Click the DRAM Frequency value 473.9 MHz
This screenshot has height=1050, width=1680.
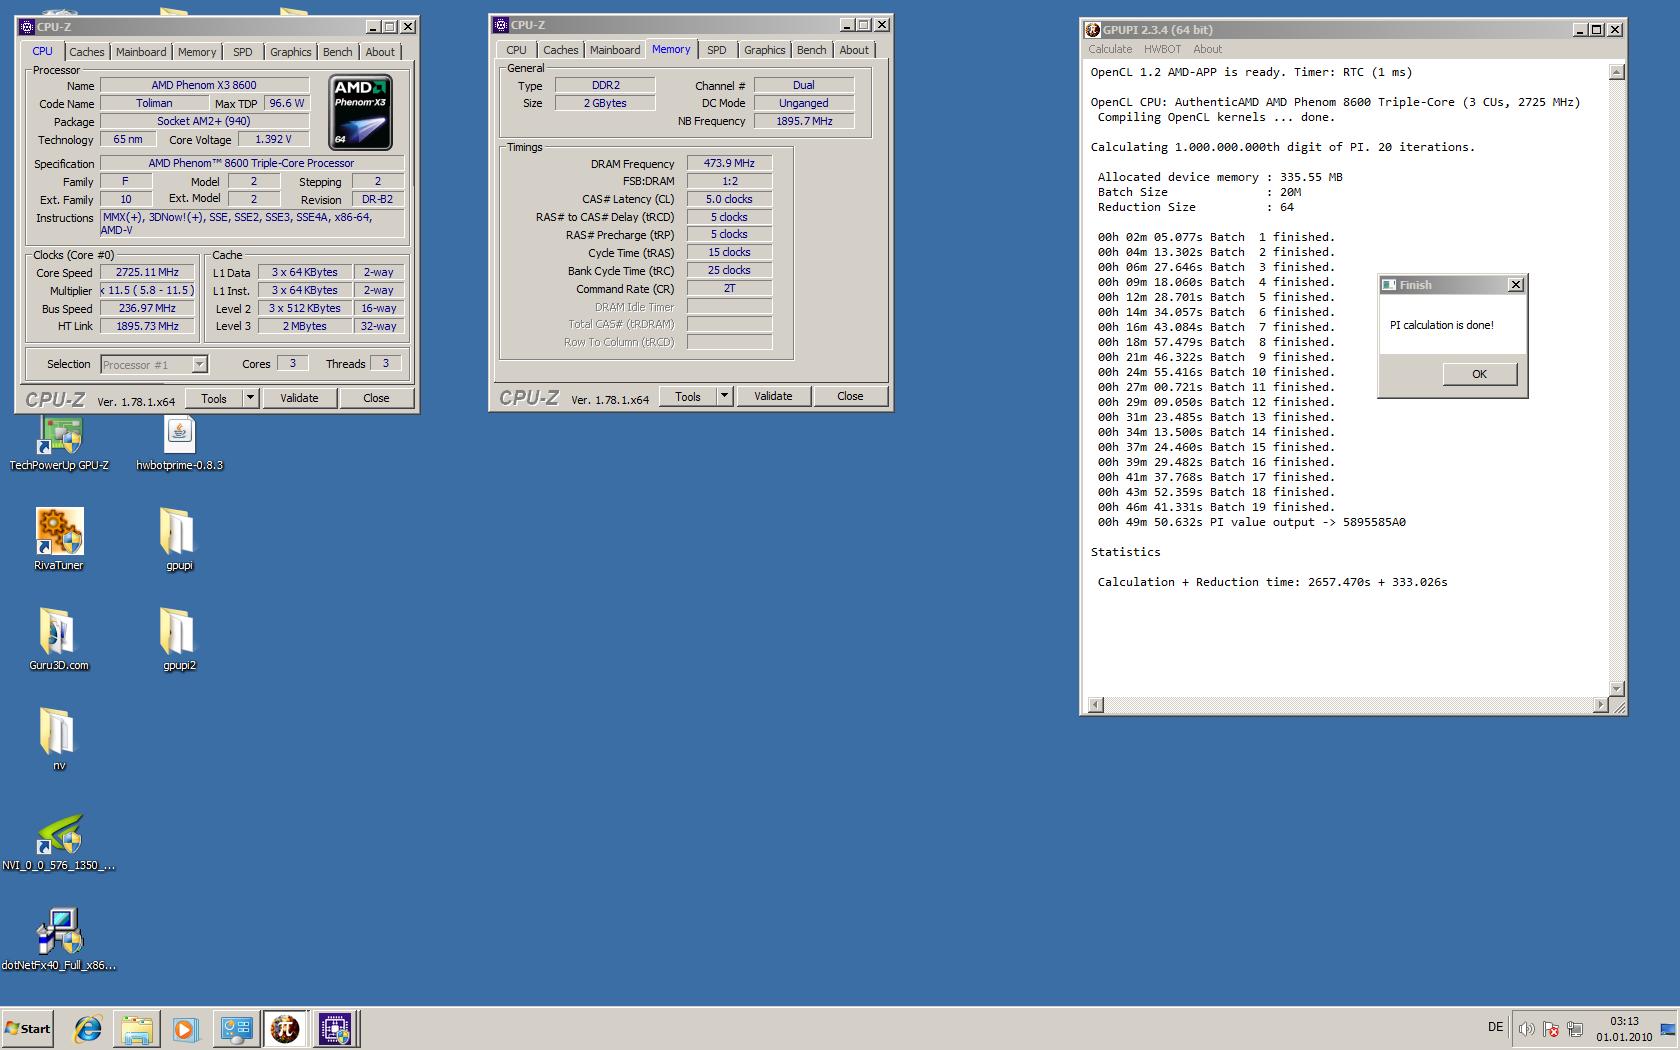[x=729, y=163]
